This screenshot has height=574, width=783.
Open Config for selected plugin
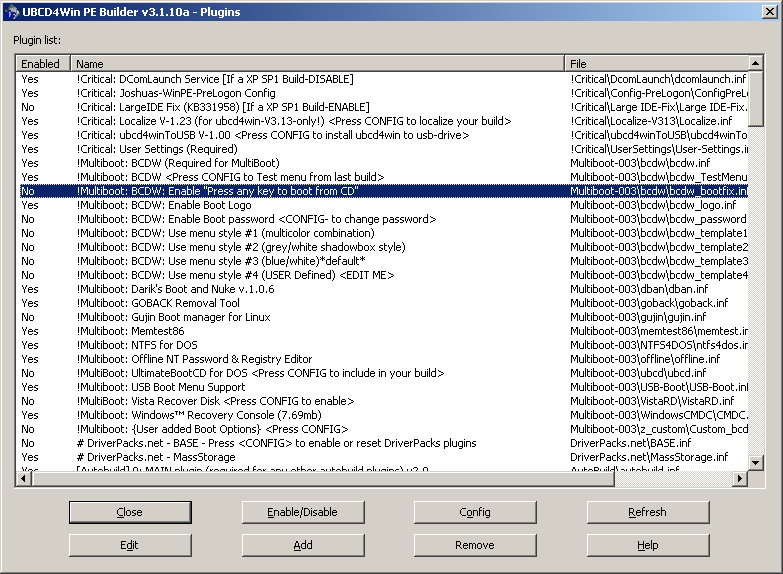(475, 512)
